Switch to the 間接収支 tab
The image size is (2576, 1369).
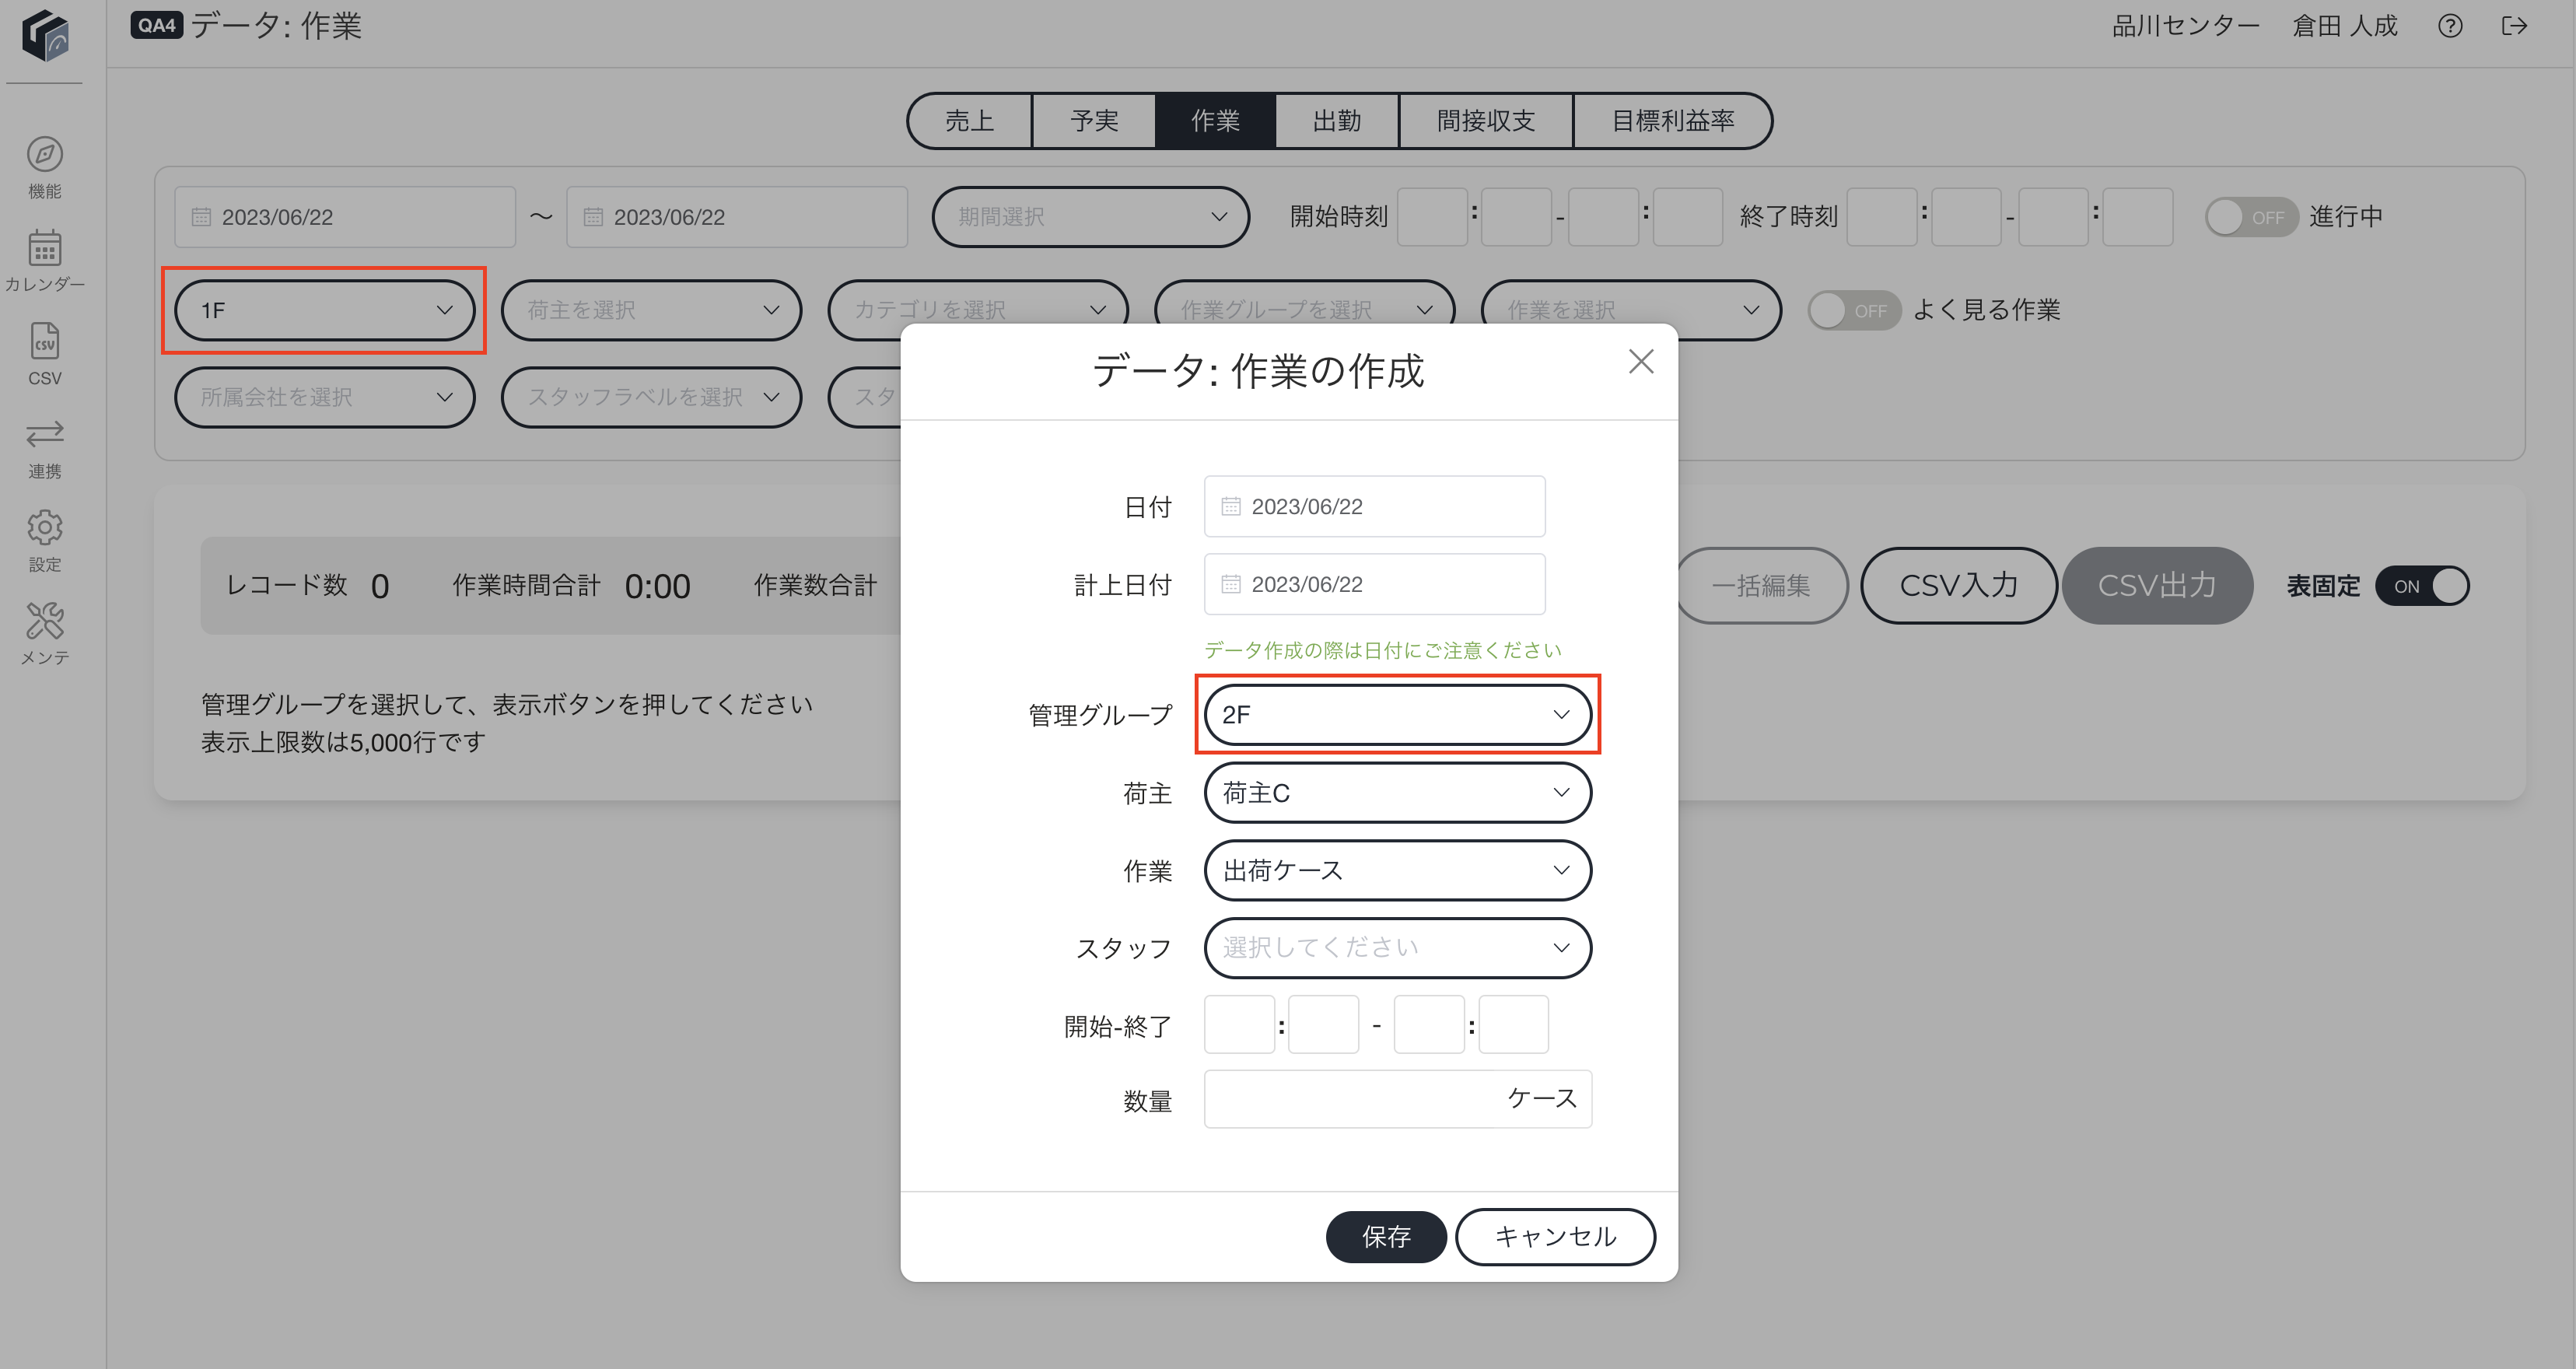coord(1486,121)
